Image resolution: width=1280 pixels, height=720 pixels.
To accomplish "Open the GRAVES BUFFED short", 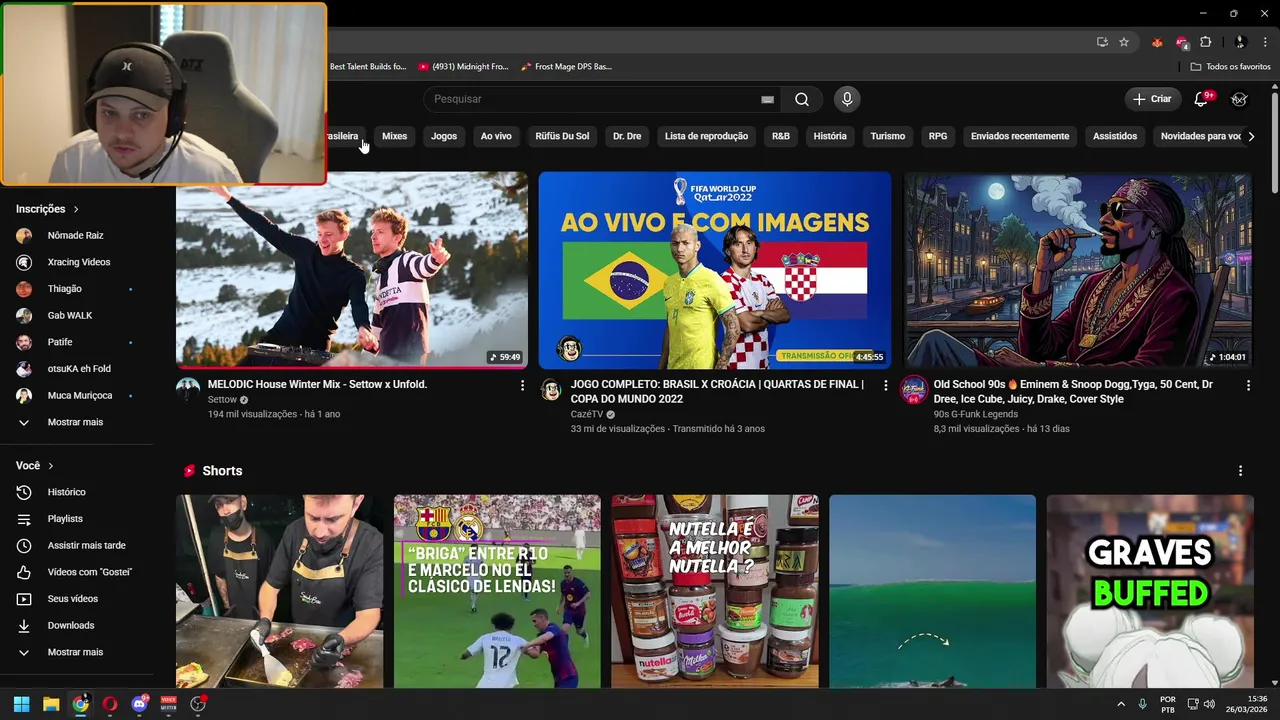I will (x=1150, y=591).
